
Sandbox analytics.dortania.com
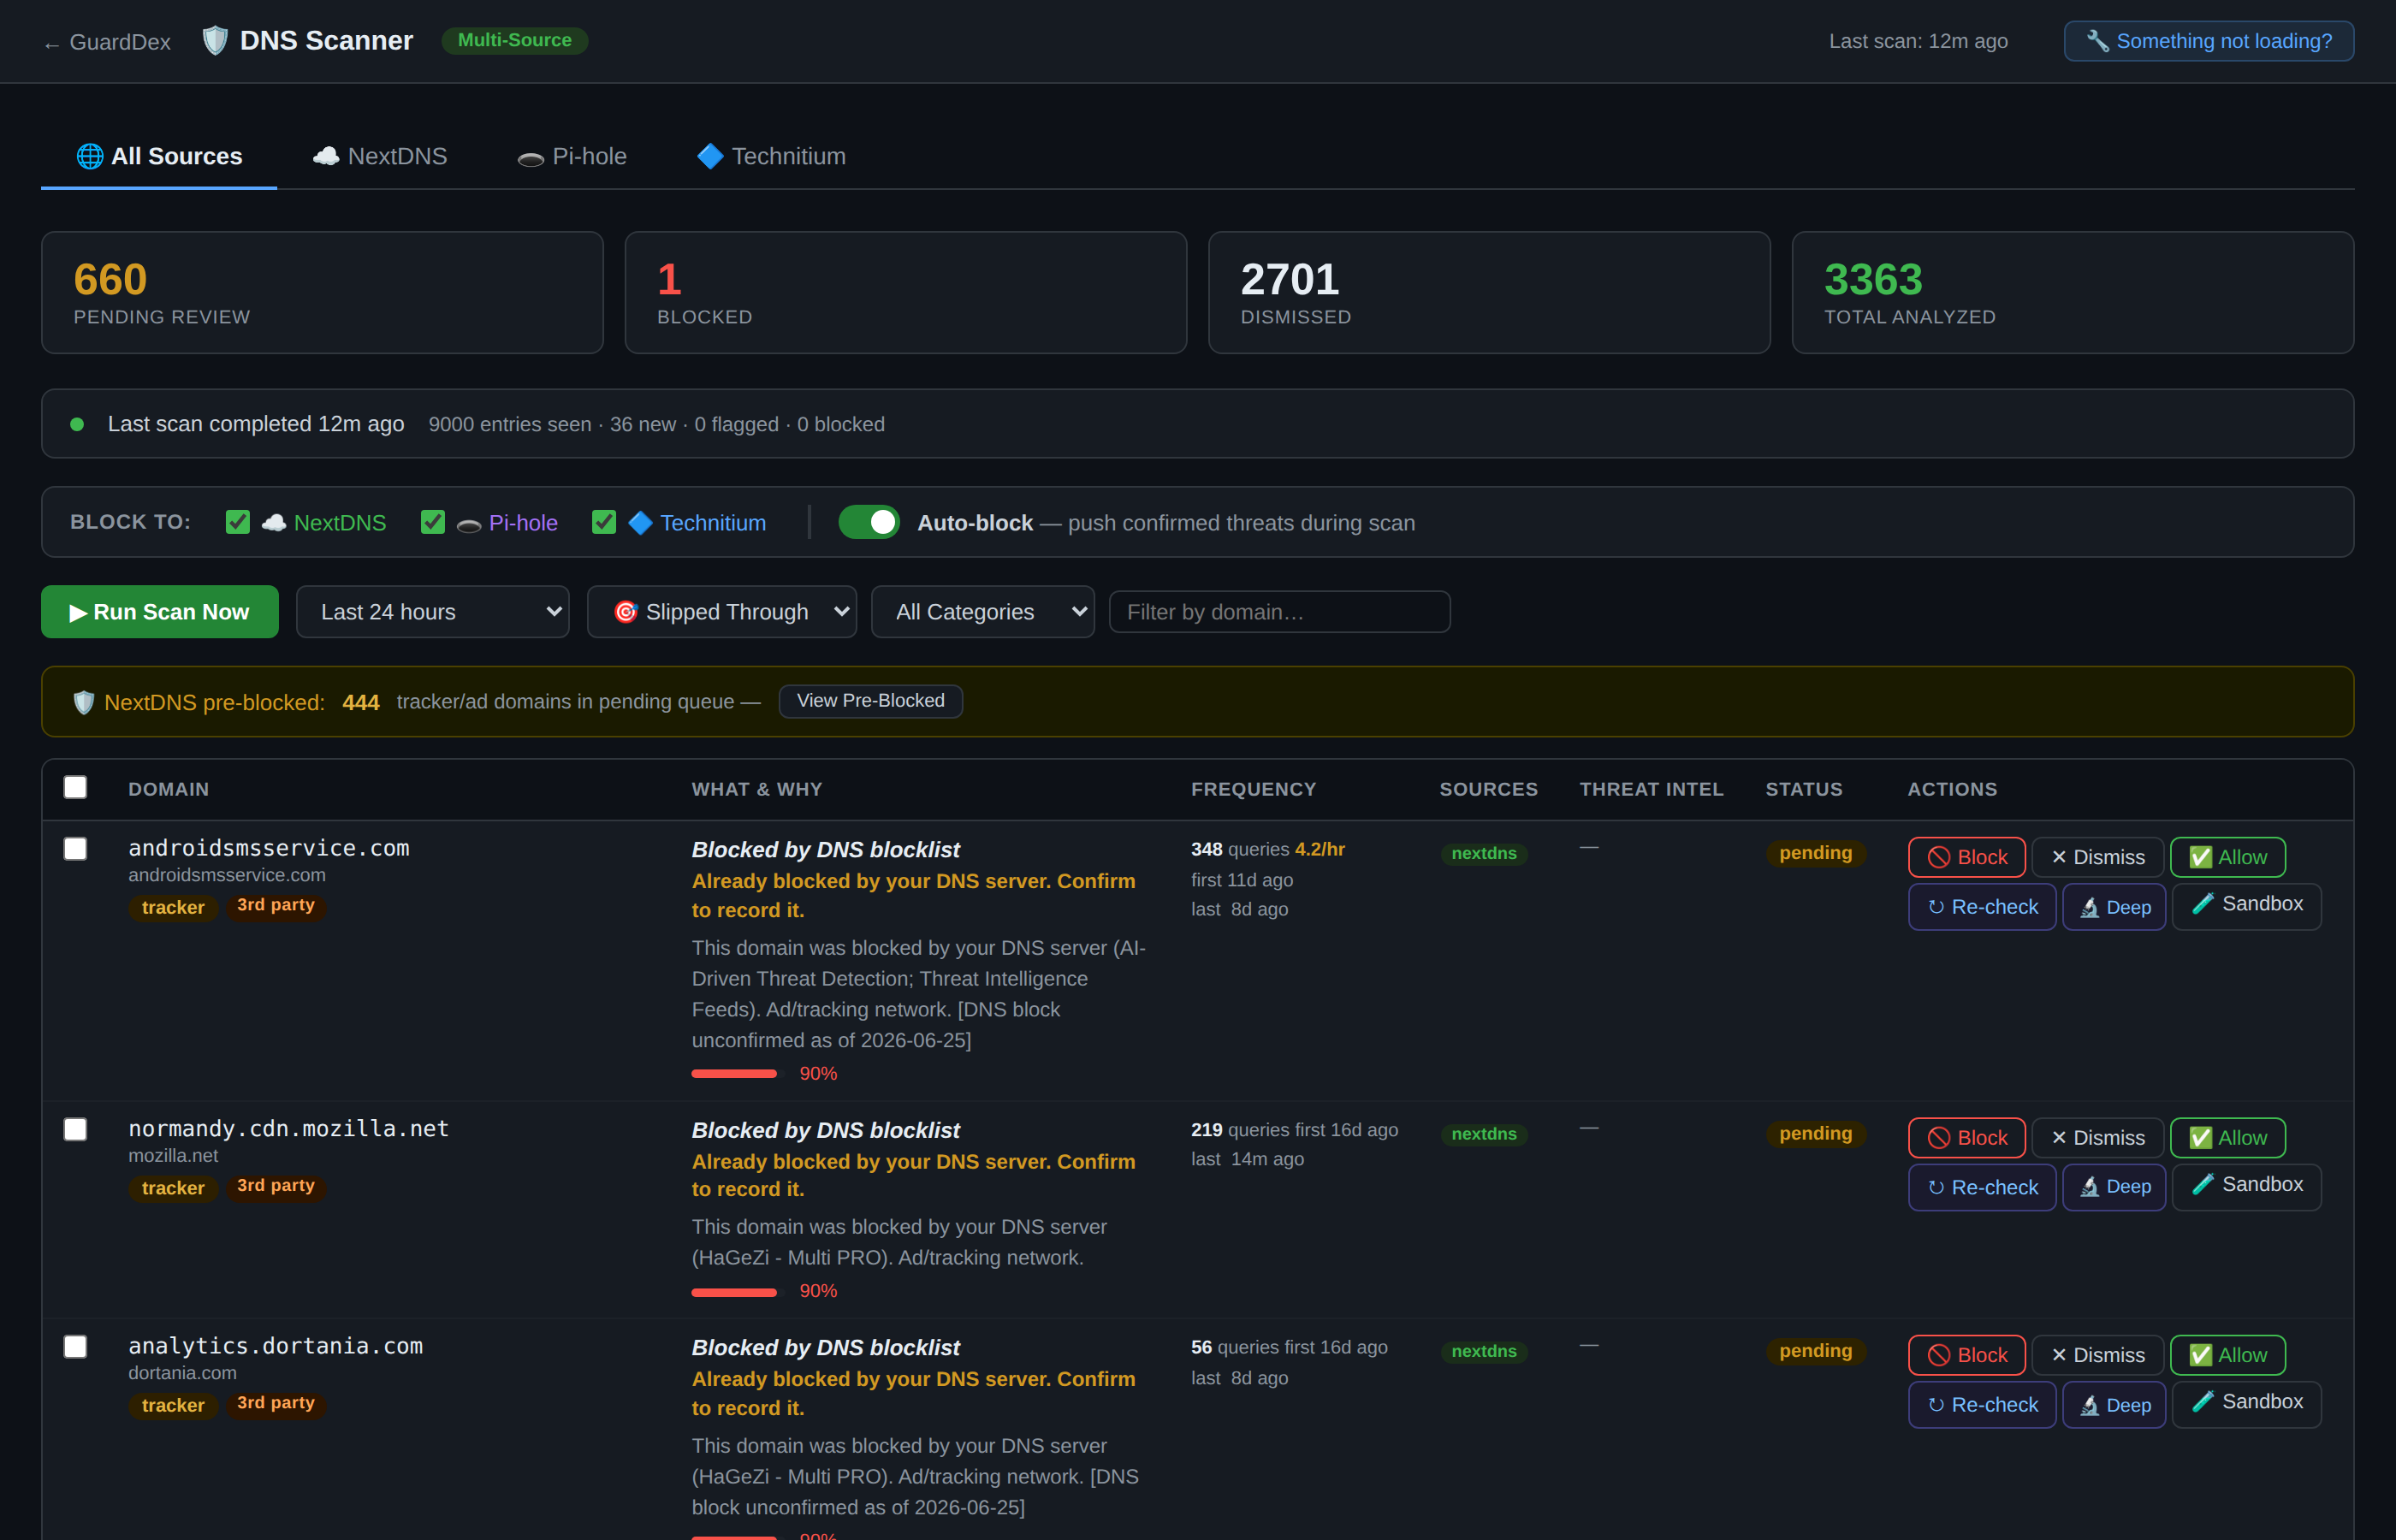[2246, 1404]
